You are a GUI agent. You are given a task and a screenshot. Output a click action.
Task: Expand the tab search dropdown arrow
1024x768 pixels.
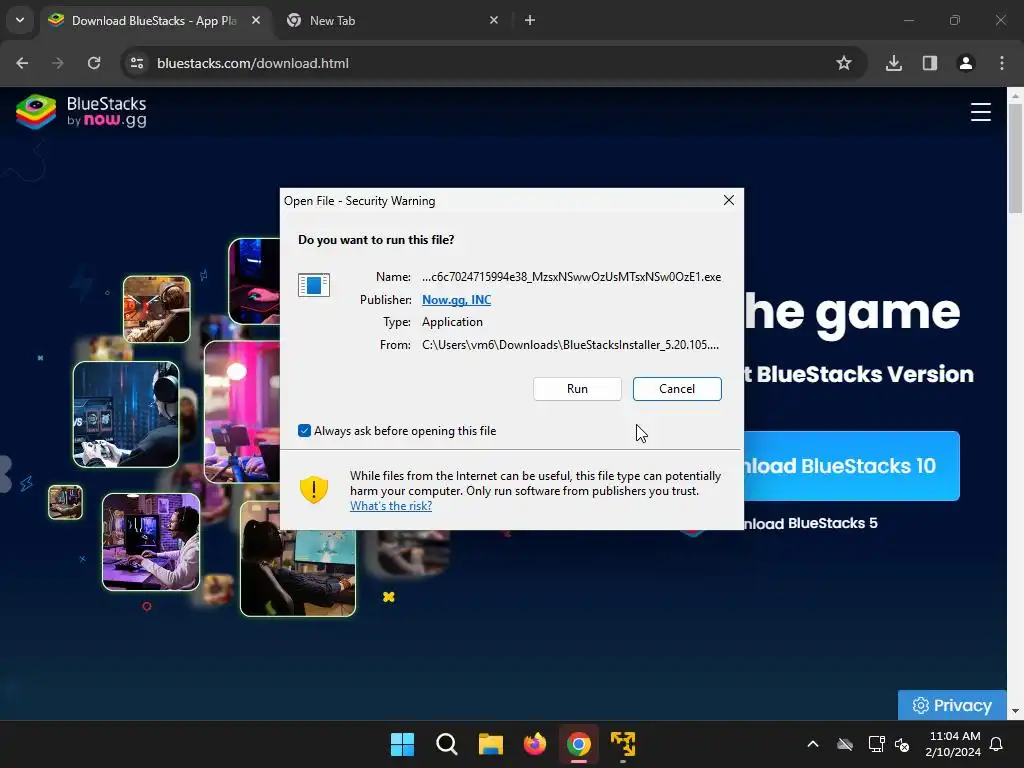click(x=20, y=20)
